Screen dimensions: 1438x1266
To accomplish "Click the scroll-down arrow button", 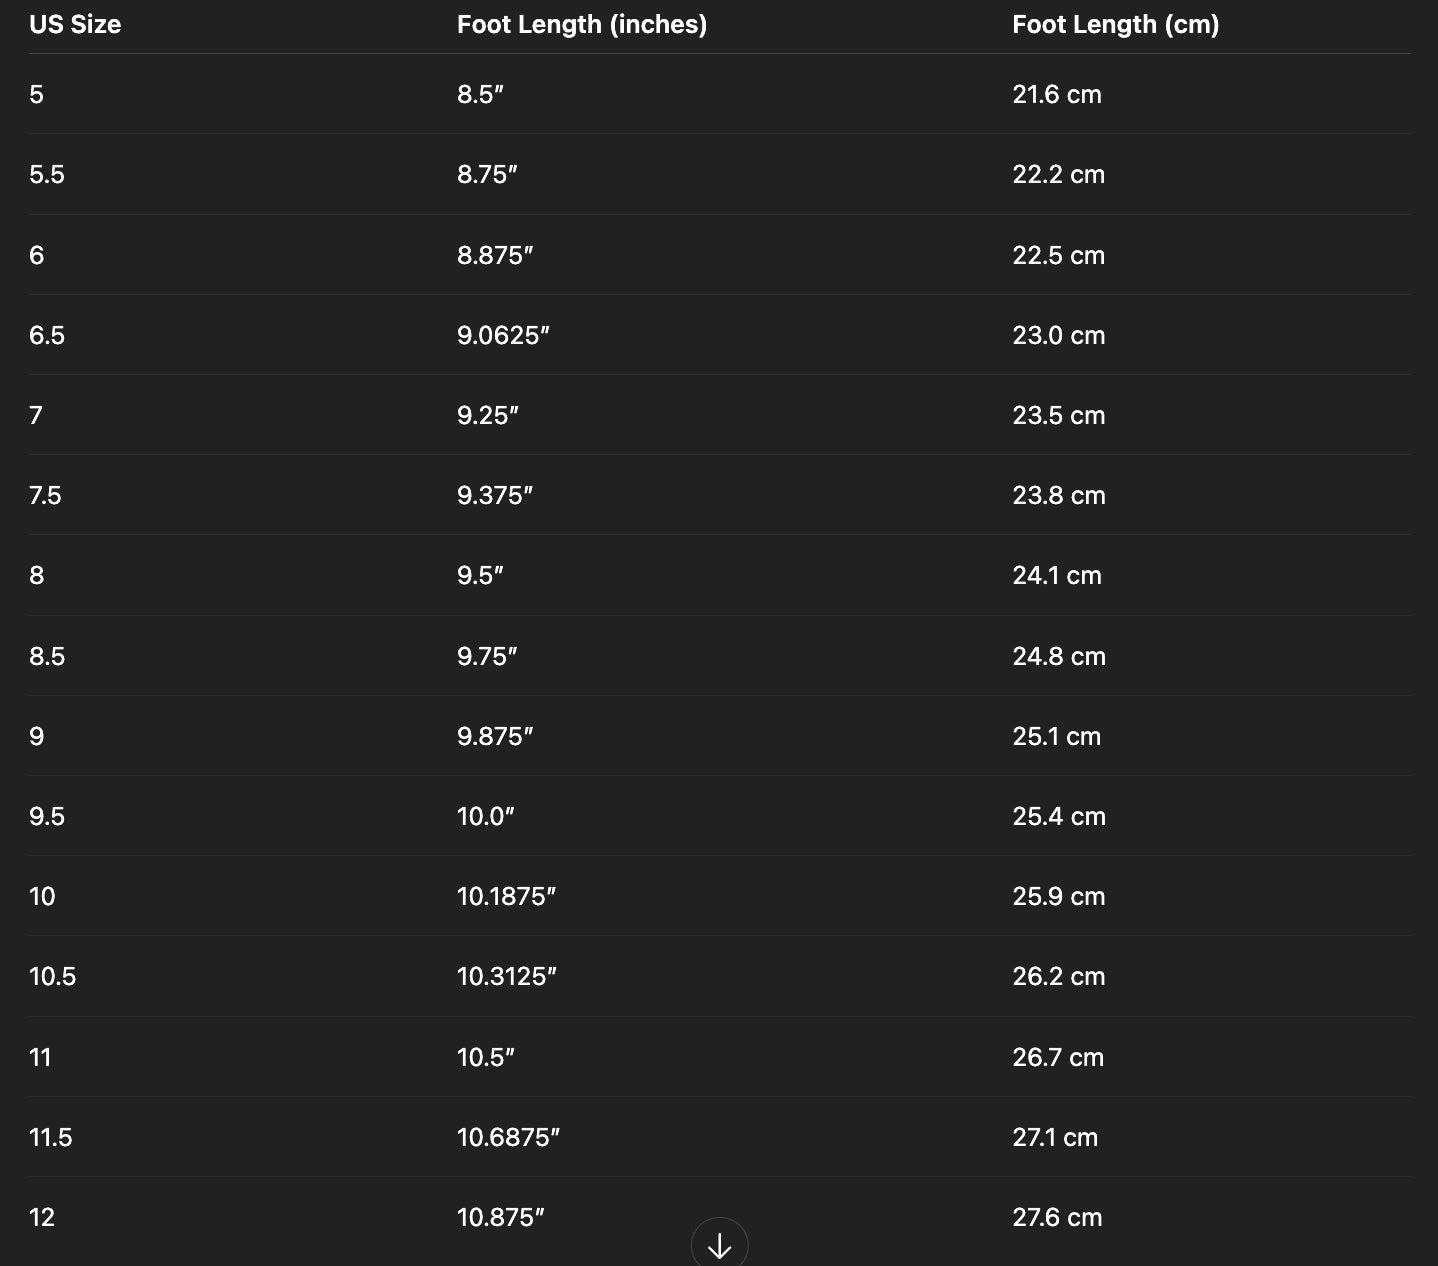I will (719, 1243).
